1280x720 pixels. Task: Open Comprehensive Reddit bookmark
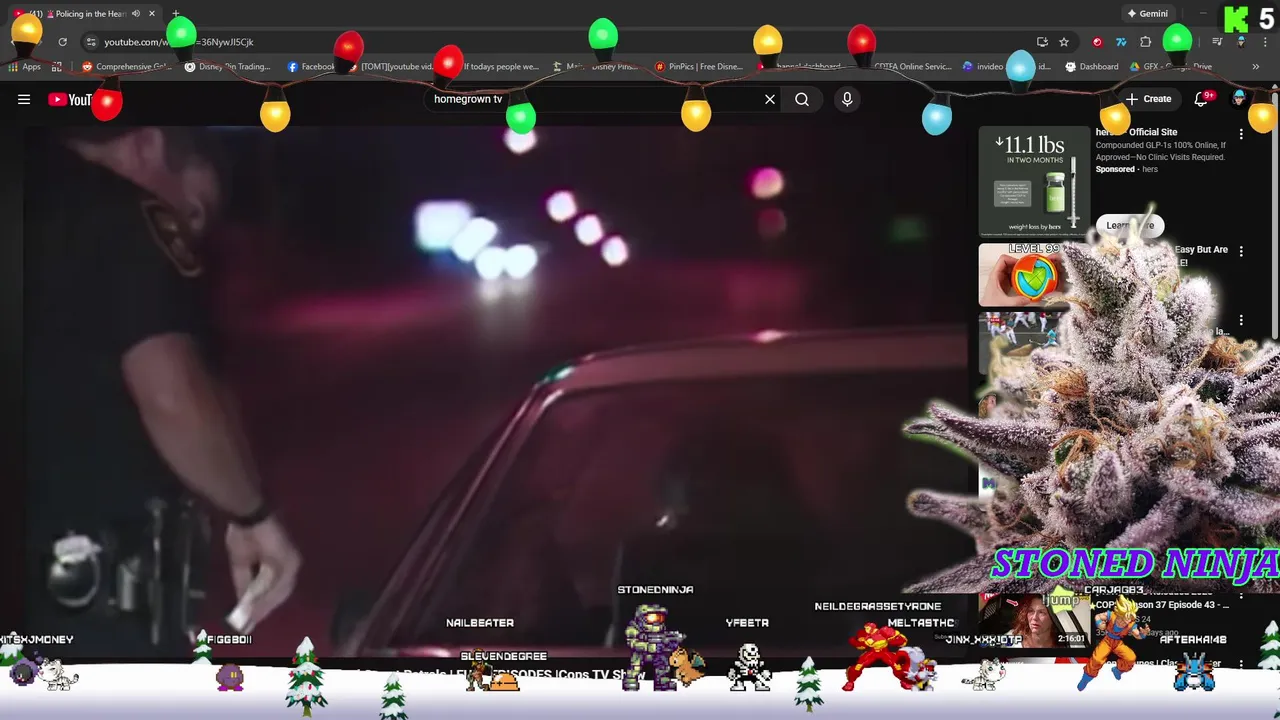click(126, 67)
